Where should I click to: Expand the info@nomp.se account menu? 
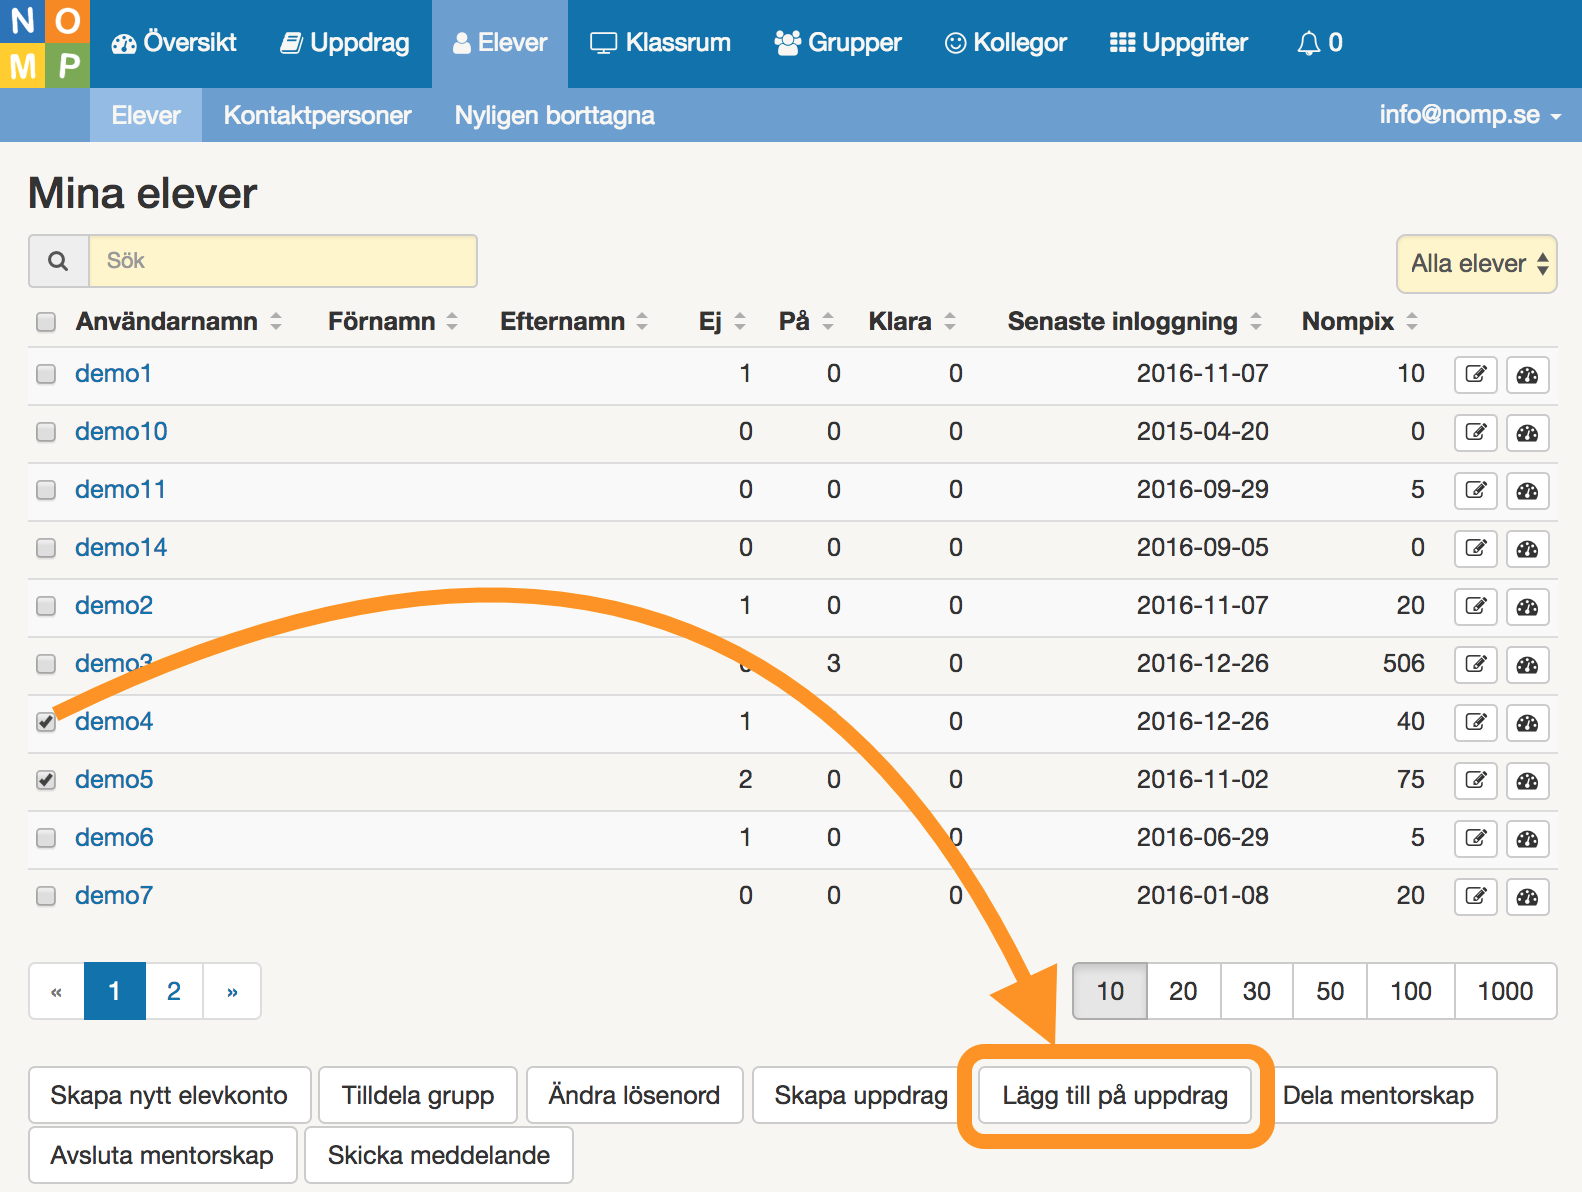point(1469,115)
